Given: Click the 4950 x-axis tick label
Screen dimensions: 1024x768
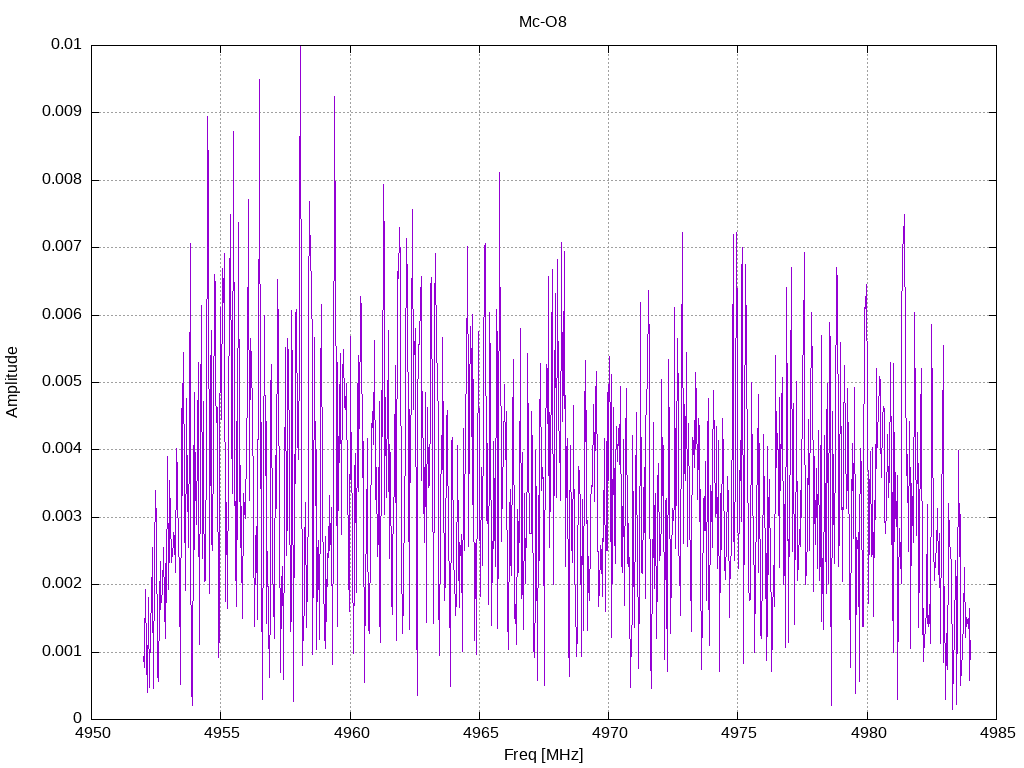Looking at the screenshot, I should (92, 733).
